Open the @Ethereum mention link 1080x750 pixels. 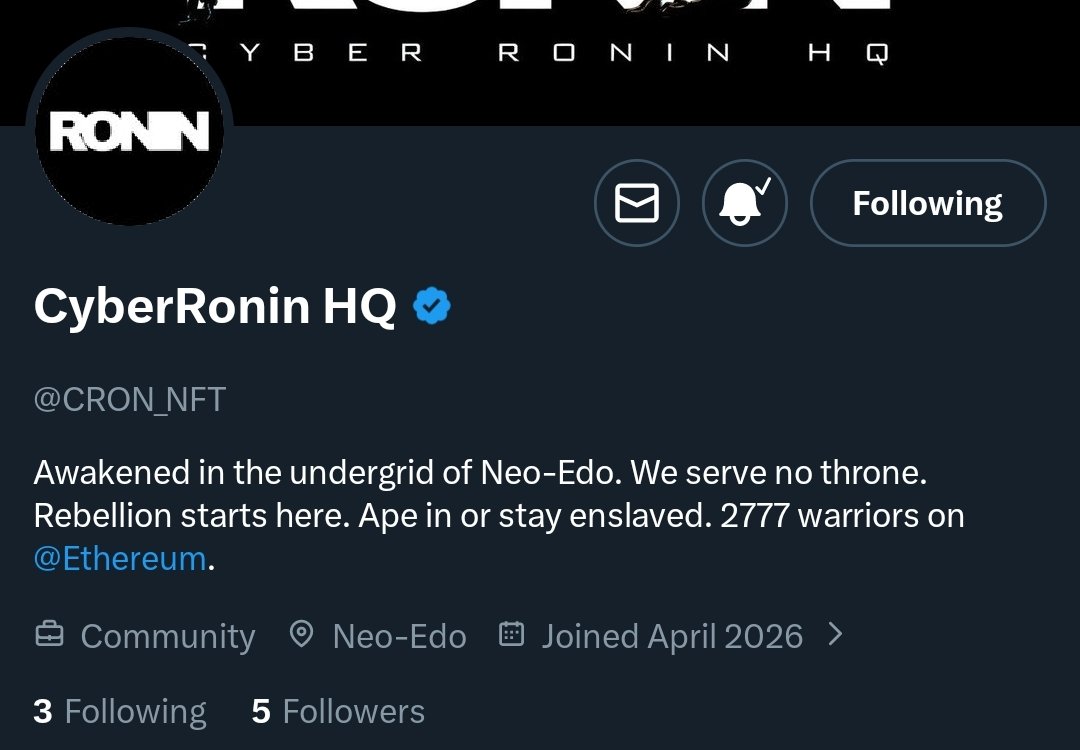[x=120, y=558]
